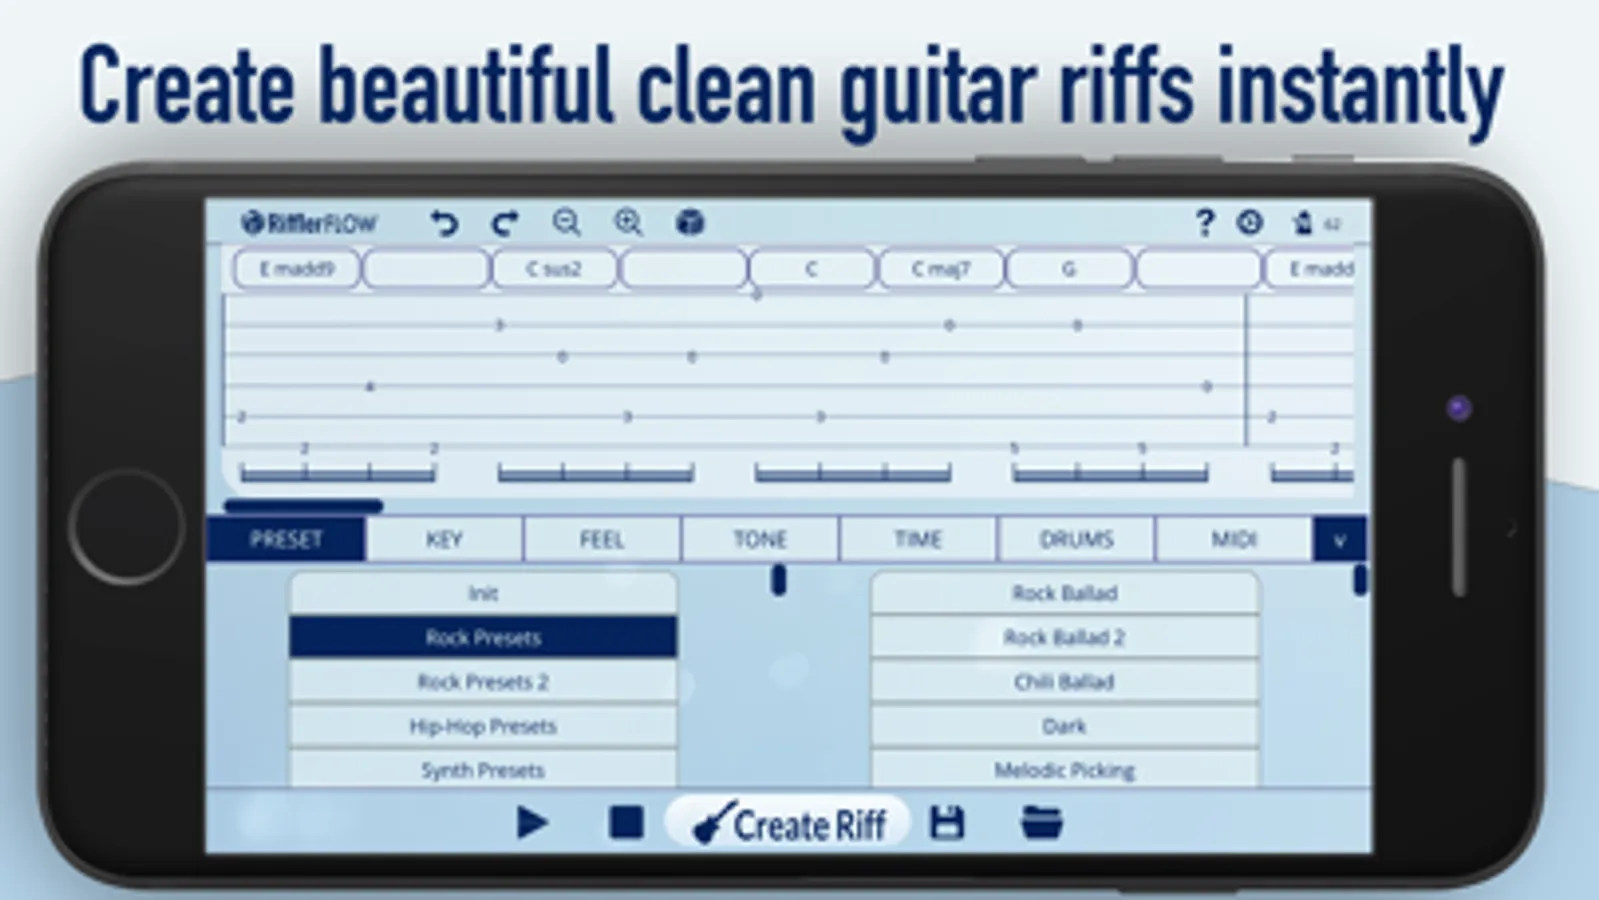This screenshot has width=1599, height=900.
Task: Choose the Chili Ballad preset
Action: (1065, 682)
